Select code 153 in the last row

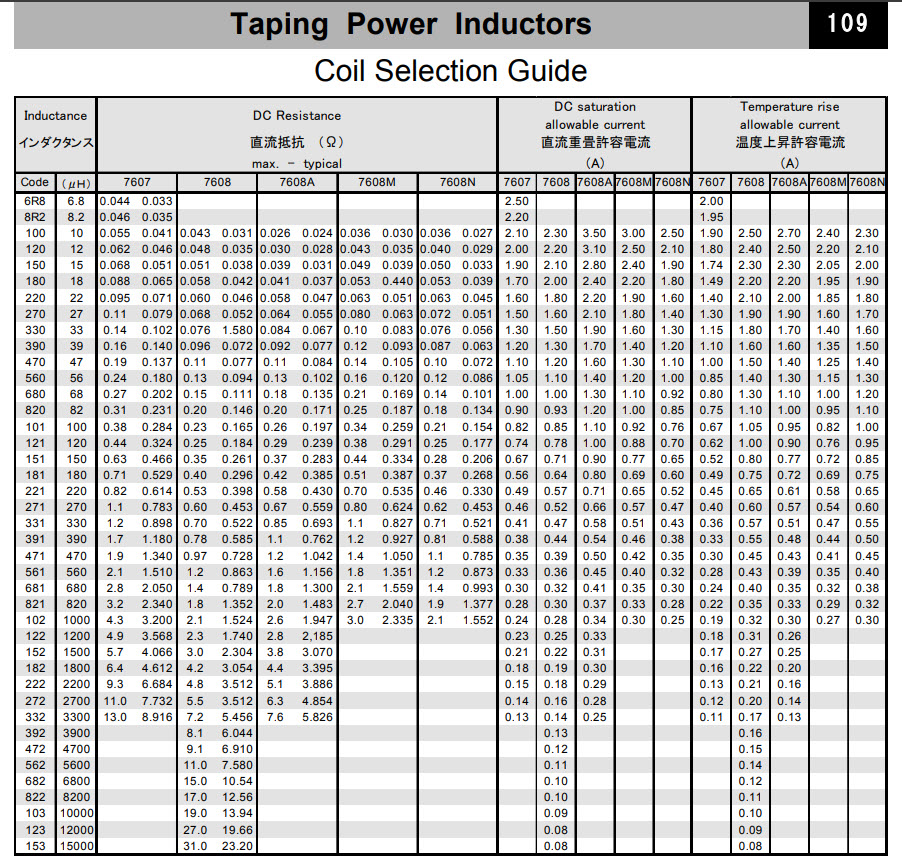pyautogui.click(x=34, y=845)
